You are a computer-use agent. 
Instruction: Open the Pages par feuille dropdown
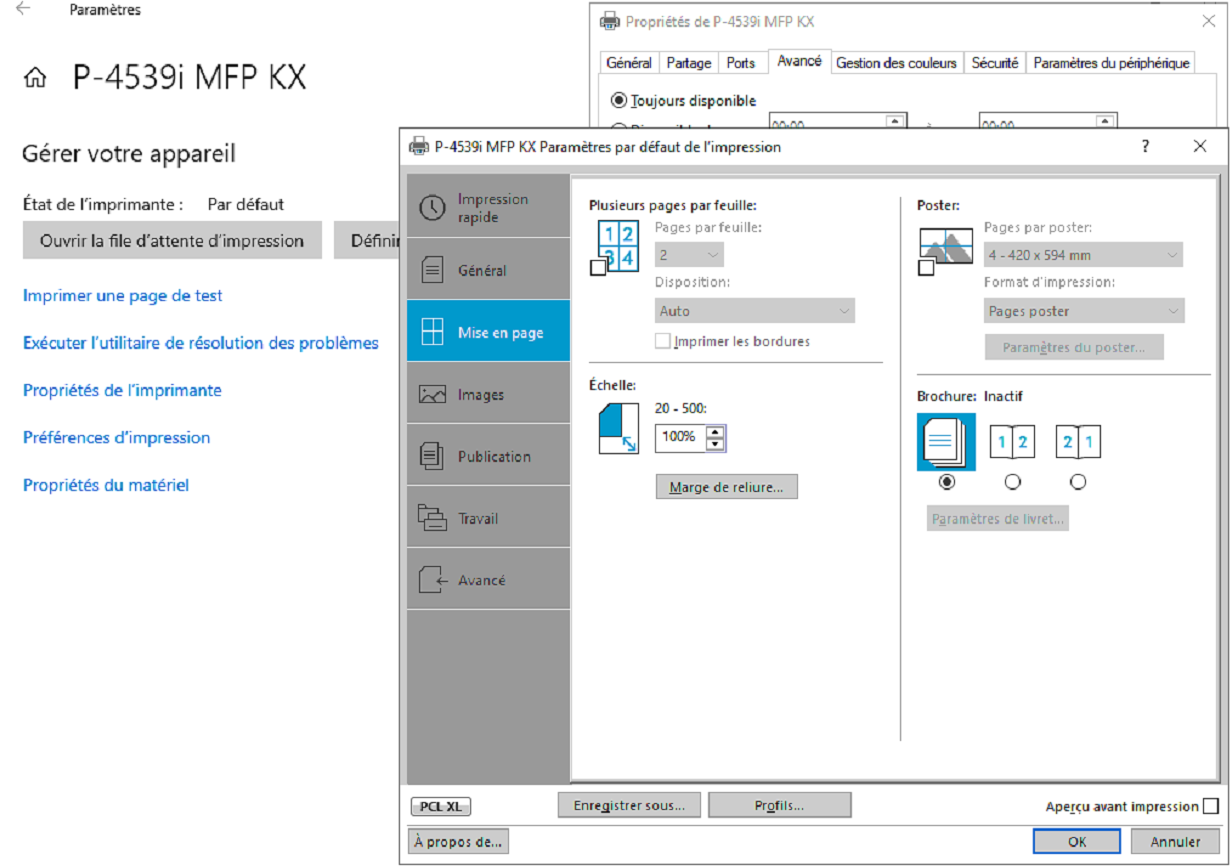click(688, 255)
